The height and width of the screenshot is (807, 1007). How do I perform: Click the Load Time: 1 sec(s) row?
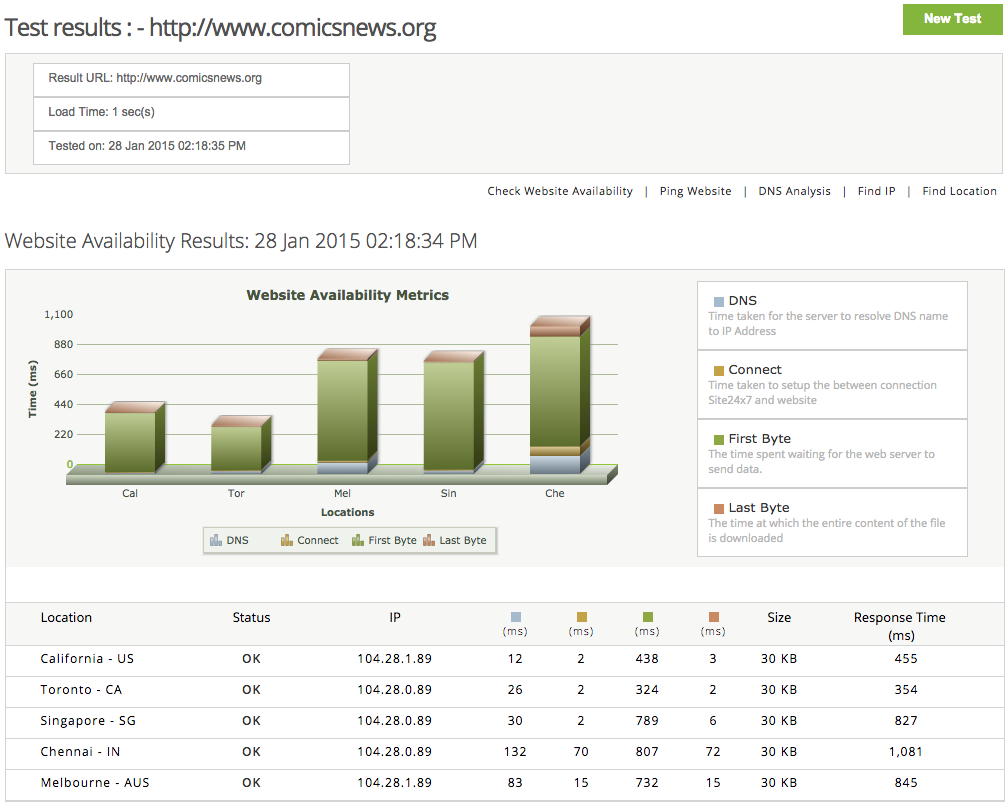[191, 112]
